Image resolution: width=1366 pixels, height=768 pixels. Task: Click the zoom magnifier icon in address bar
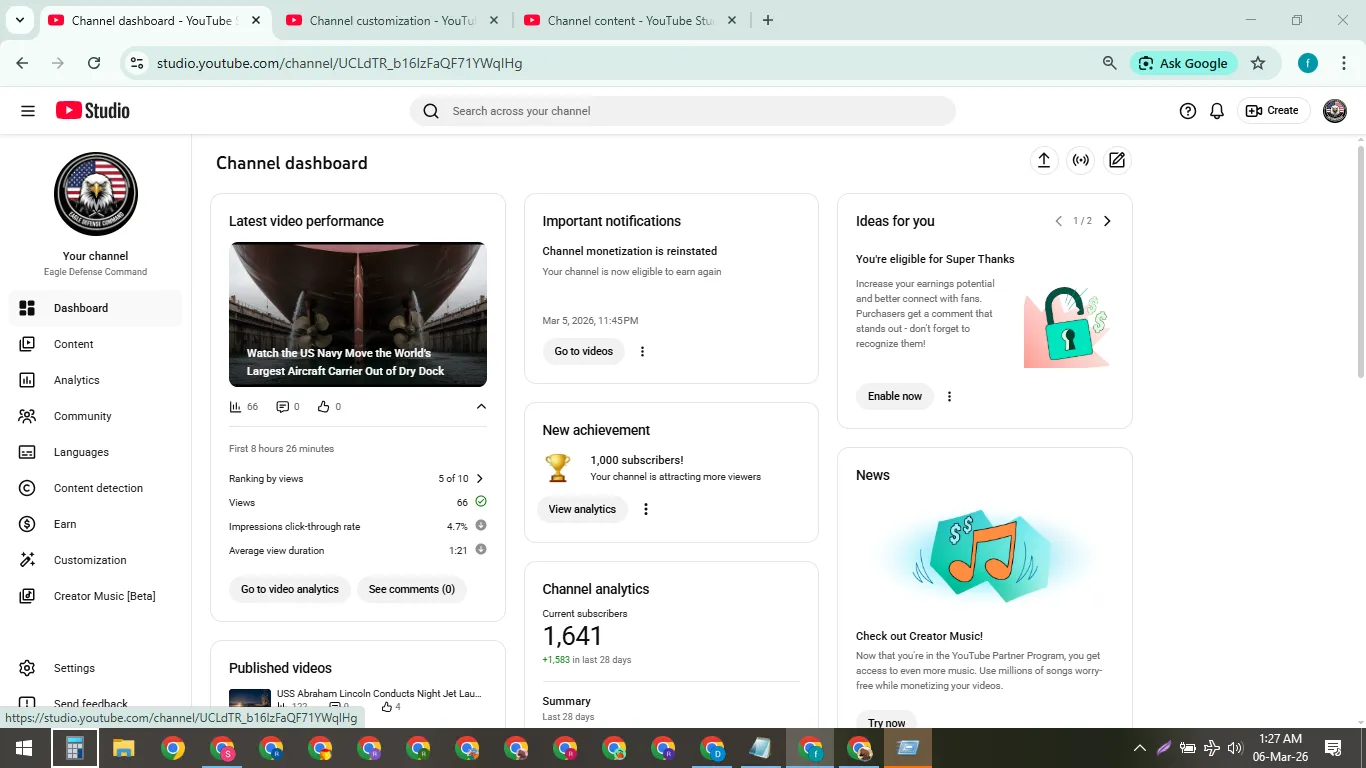[1110, 63]
